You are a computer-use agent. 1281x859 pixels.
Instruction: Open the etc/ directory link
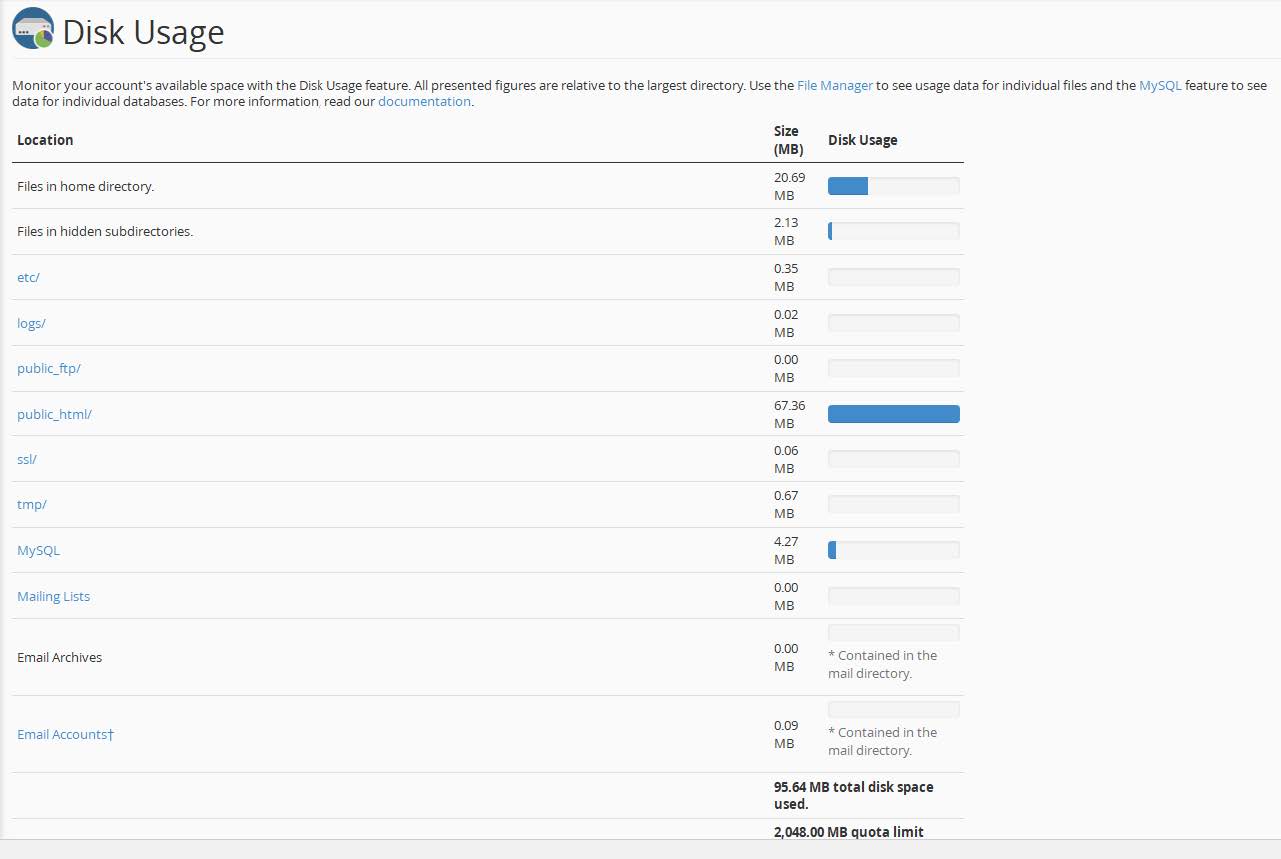[x=28, y=277]
